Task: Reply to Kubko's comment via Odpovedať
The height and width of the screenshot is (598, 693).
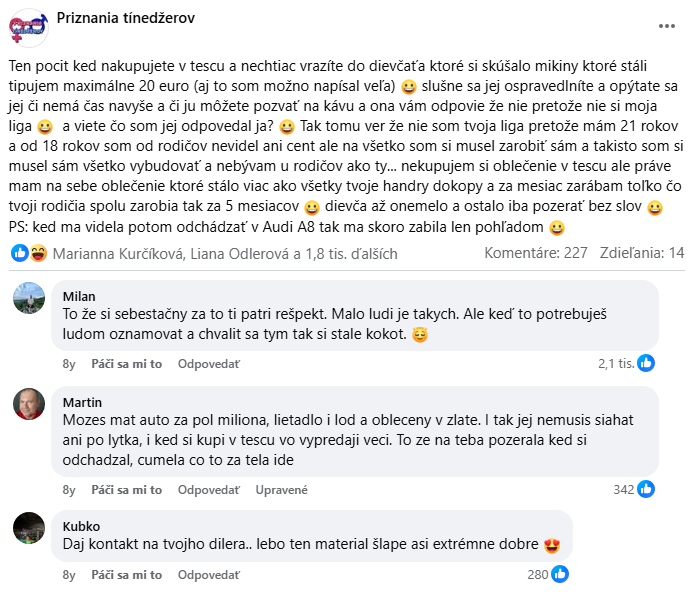Action: pyautogui.click(x=209, y=575)
